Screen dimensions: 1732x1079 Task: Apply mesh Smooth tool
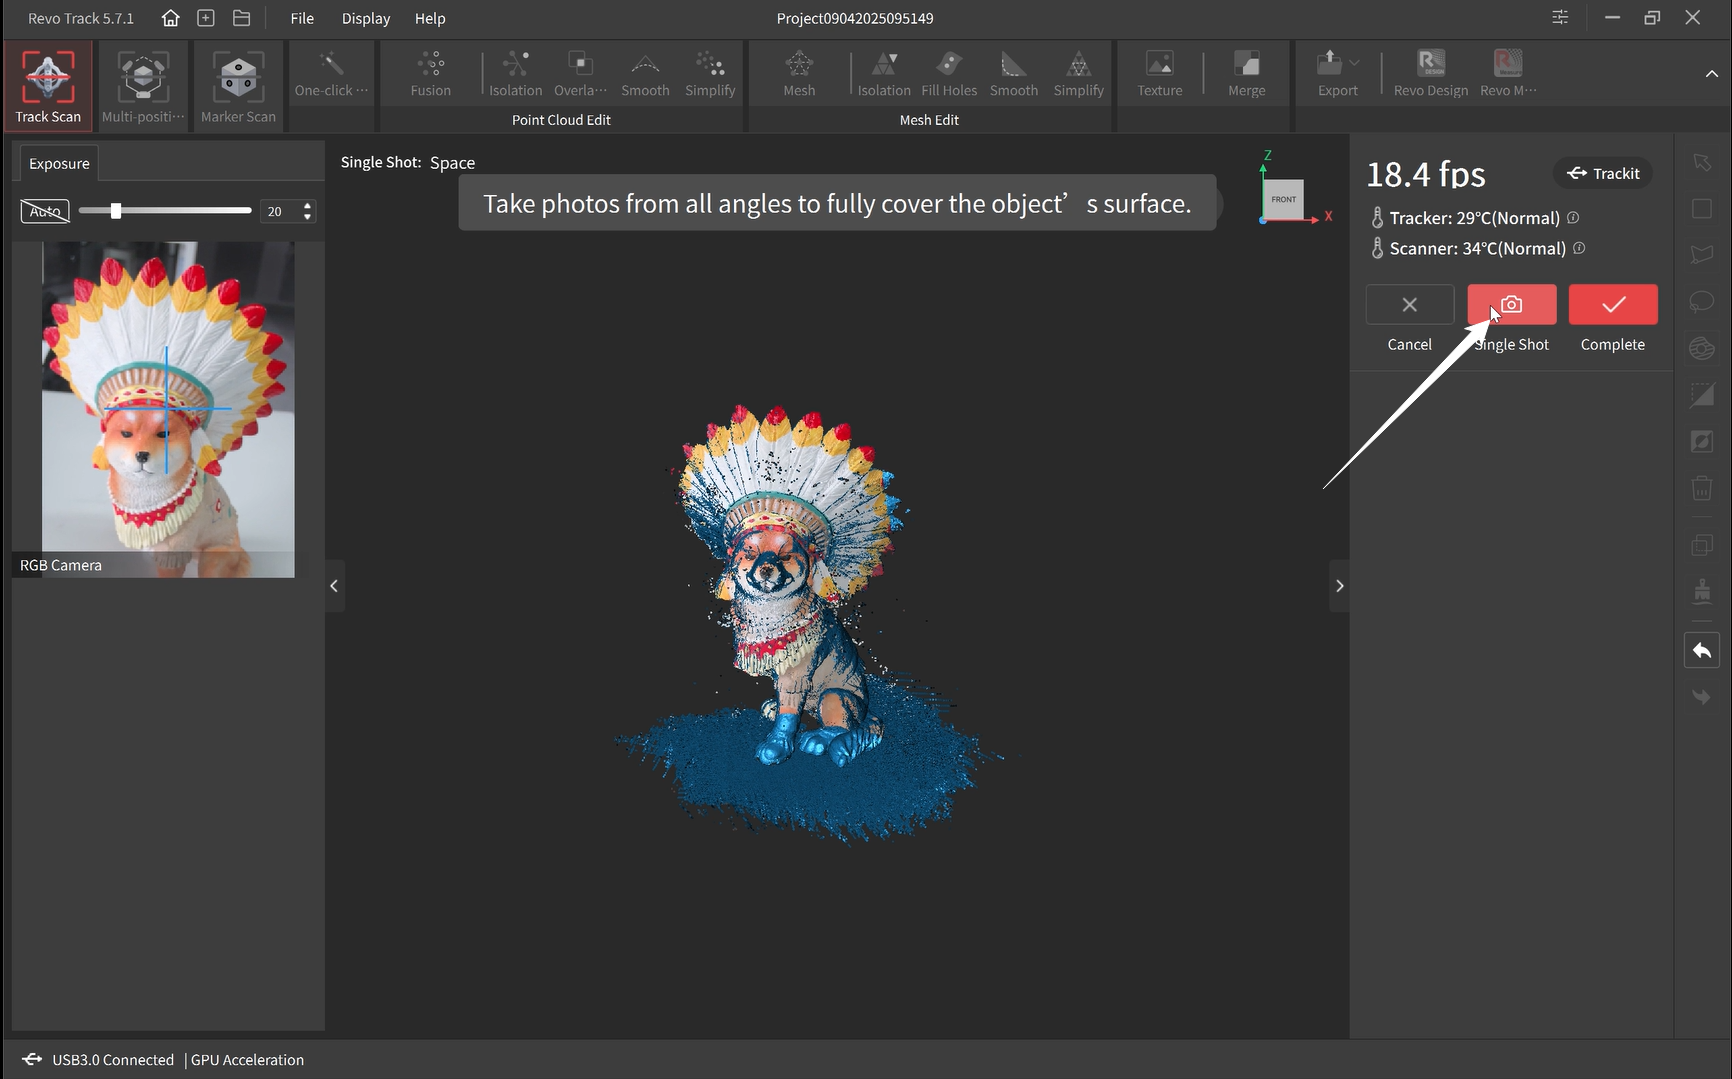[1014, 75]
